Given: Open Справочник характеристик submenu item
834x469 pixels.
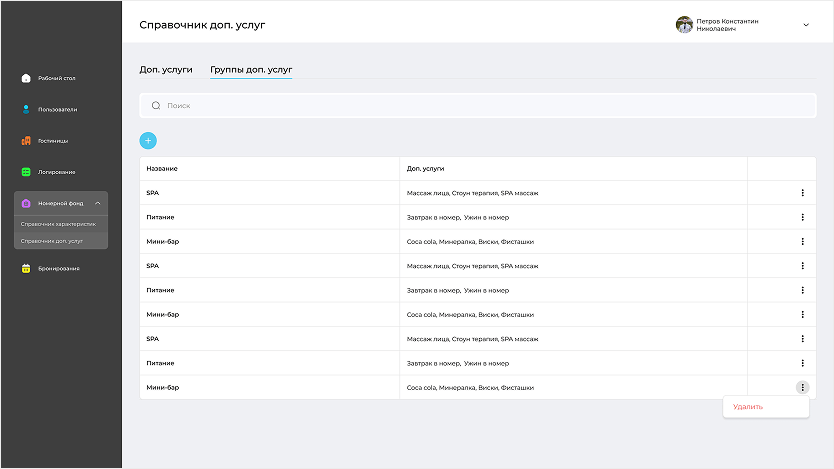Looking at the screenshot, I should coord(58,224).
